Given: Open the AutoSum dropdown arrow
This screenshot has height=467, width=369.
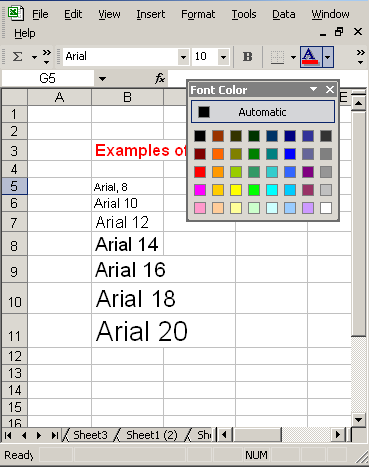Looking at the screenshot, I should coord(34,57).
